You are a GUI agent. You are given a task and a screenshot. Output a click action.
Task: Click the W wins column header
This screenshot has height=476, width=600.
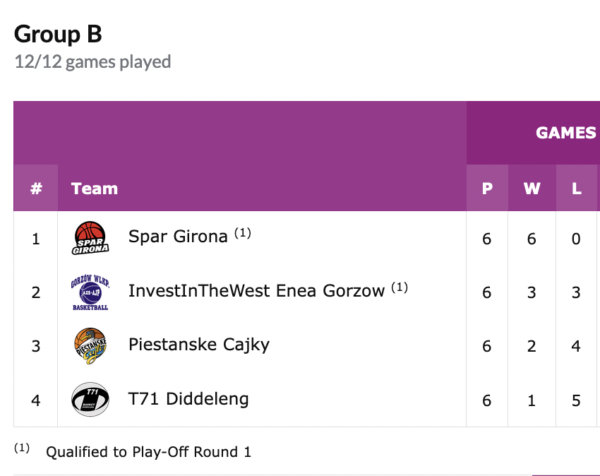(x=531, y=188)
